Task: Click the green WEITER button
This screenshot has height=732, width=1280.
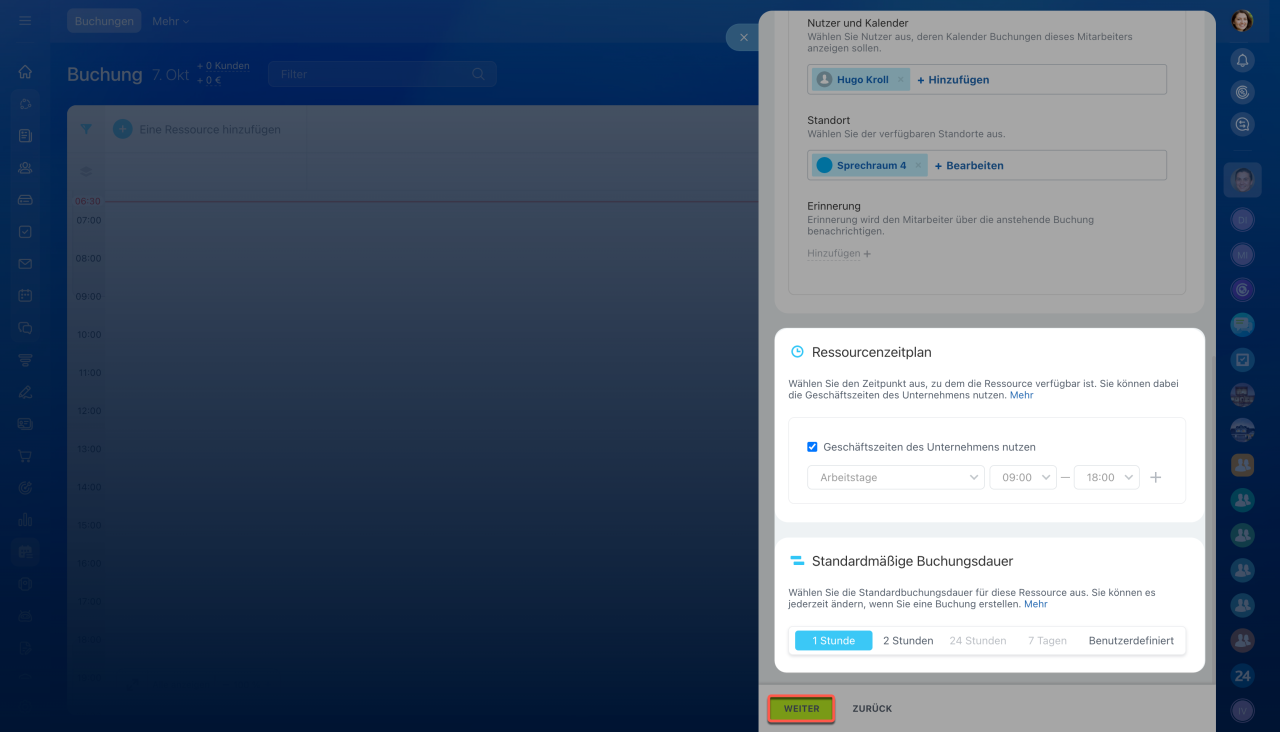Action: click(x=801, y=709)
